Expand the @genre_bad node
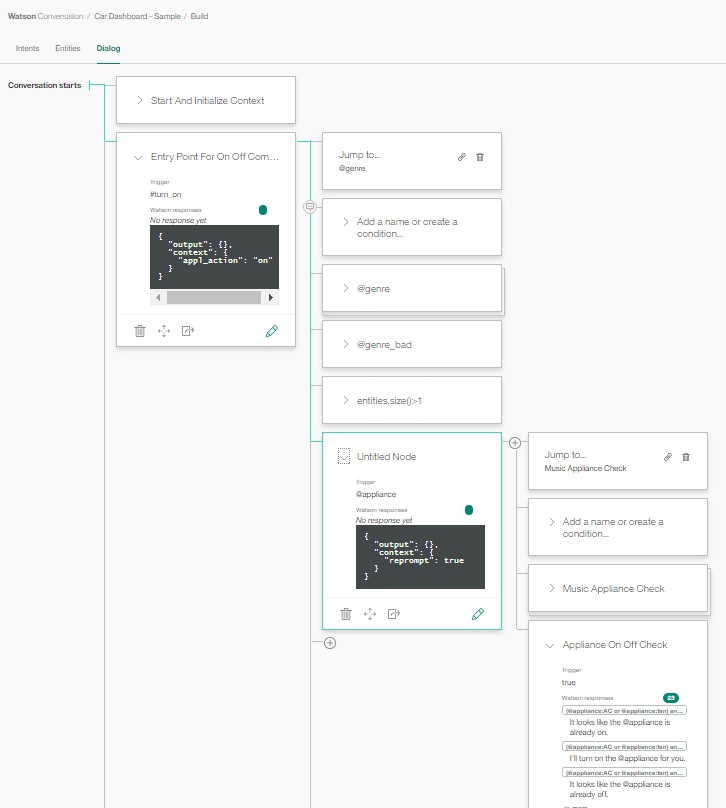Viewport: 726px width, 808px height. click(x=345, y=344)
